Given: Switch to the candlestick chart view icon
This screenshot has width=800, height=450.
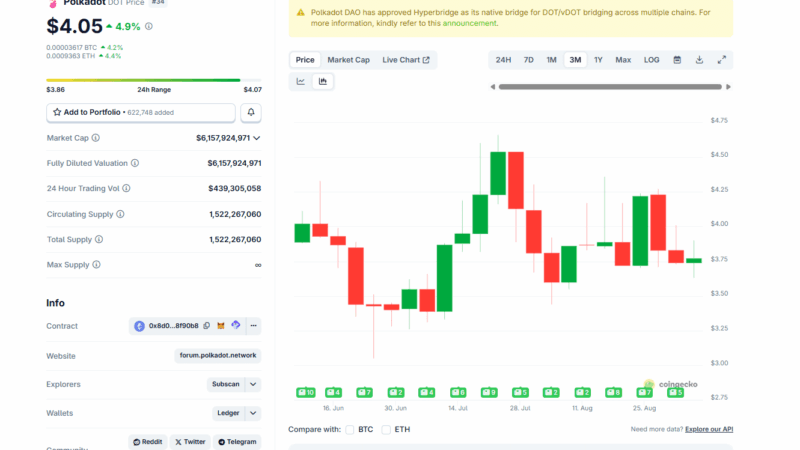Looking at the screenshot, I should [322, 81].
